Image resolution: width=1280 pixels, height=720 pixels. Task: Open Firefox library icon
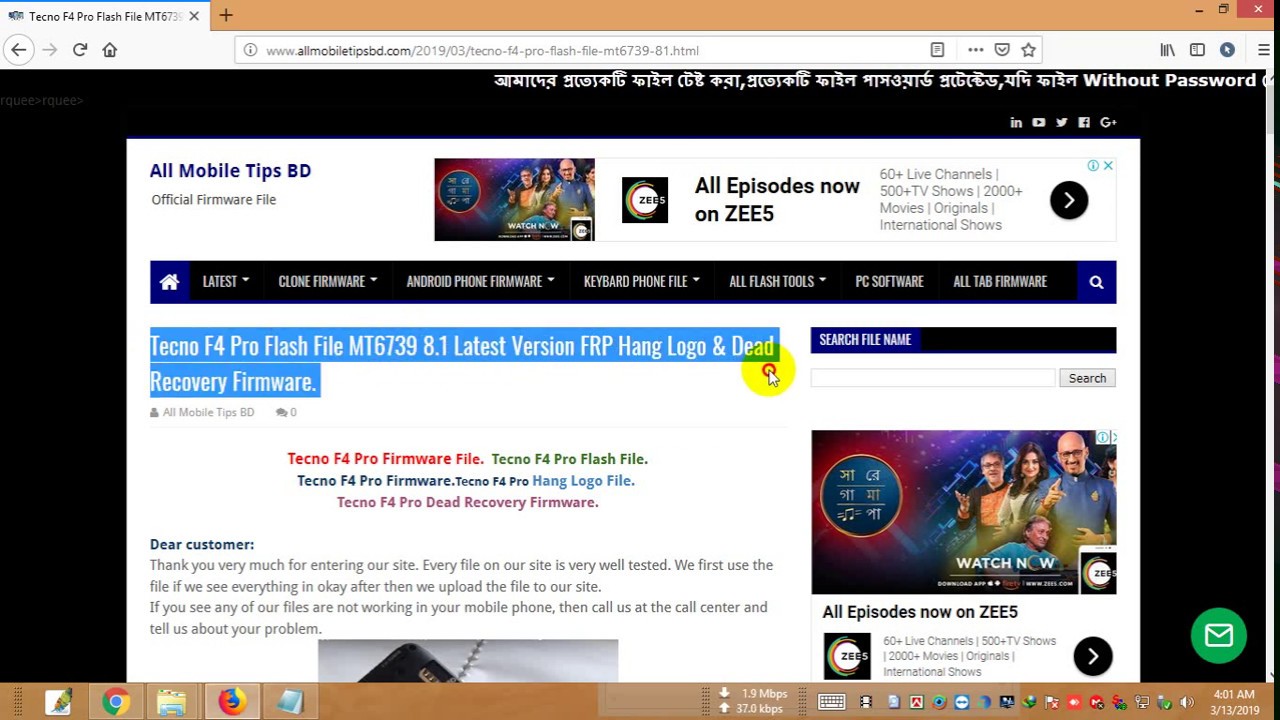click(x=1167, y=50)
